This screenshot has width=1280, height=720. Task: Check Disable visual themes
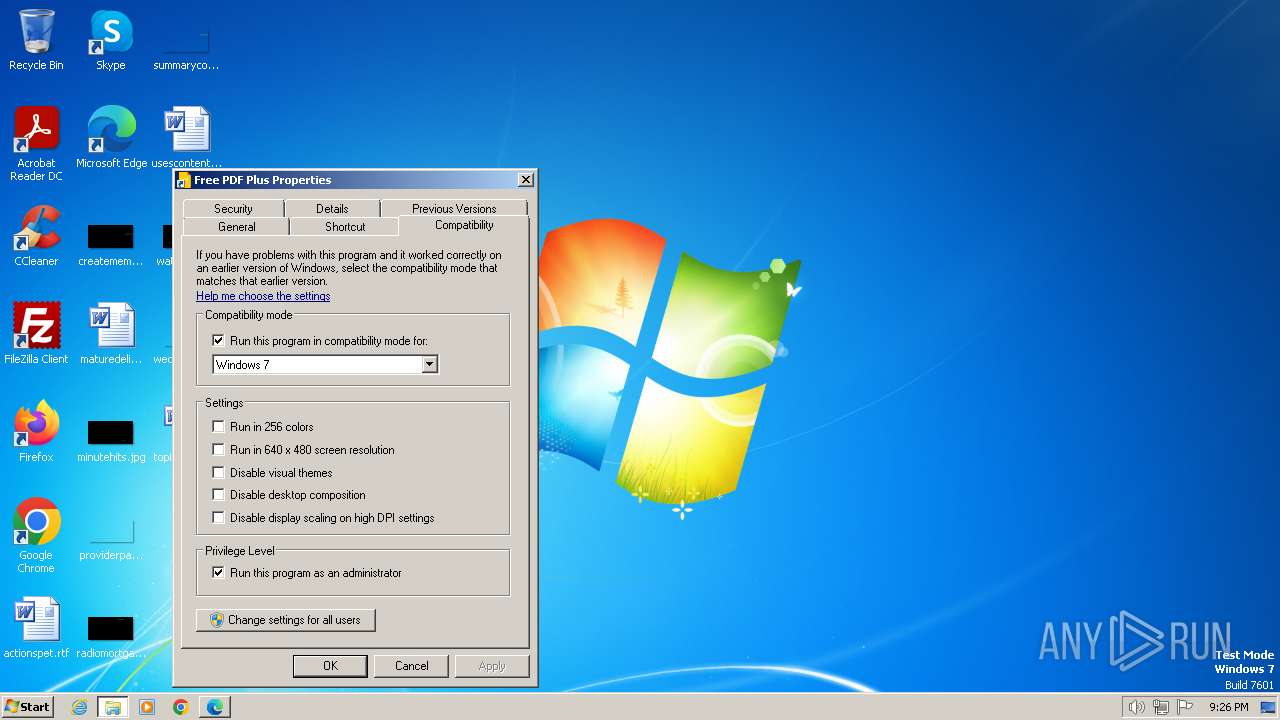coord(218,473)
